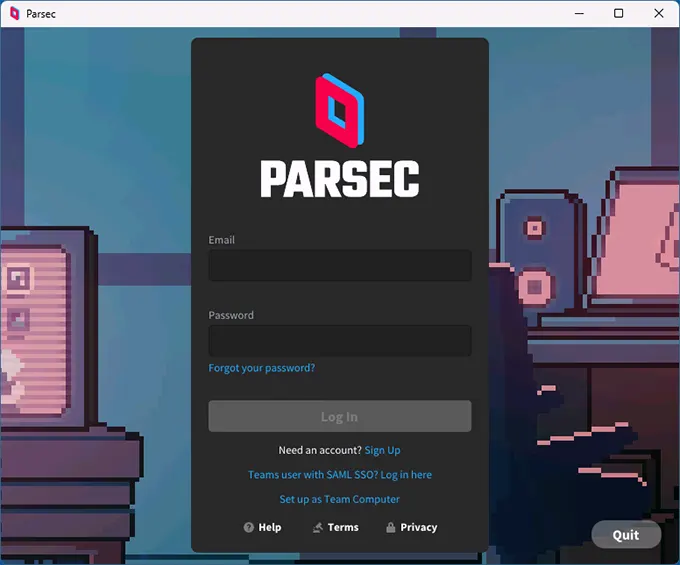This screenshot has width=680, height=565.
Task: Minimize the Parsec window
Action: (579, 13)
